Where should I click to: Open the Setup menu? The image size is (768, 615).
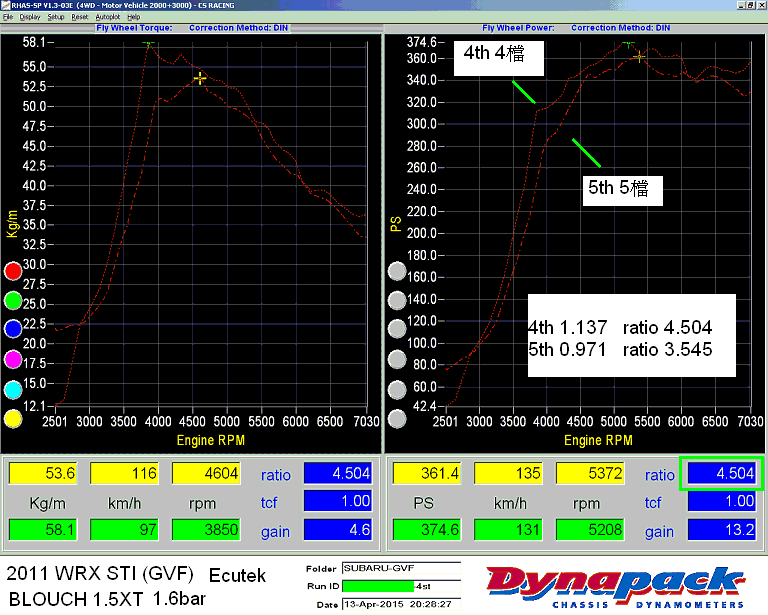pyautogui.click(x=56, y=17)
